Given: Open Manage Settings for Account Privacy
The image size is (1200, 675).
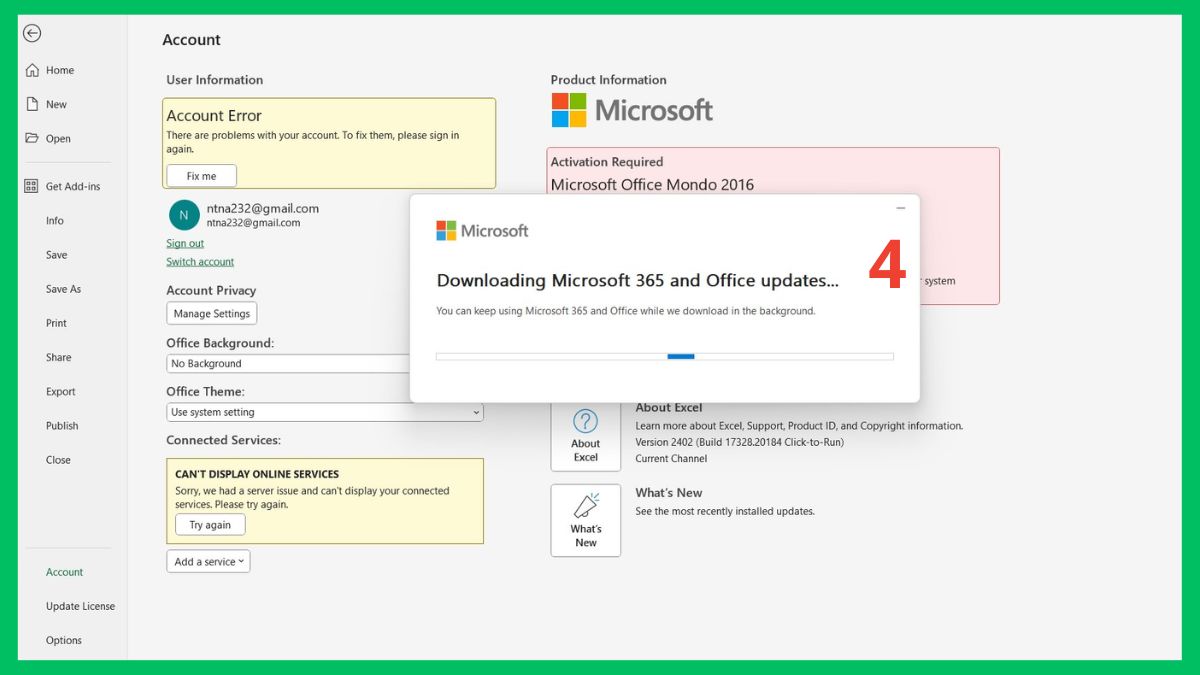Looking at the screenshot, I should point(211,312).
